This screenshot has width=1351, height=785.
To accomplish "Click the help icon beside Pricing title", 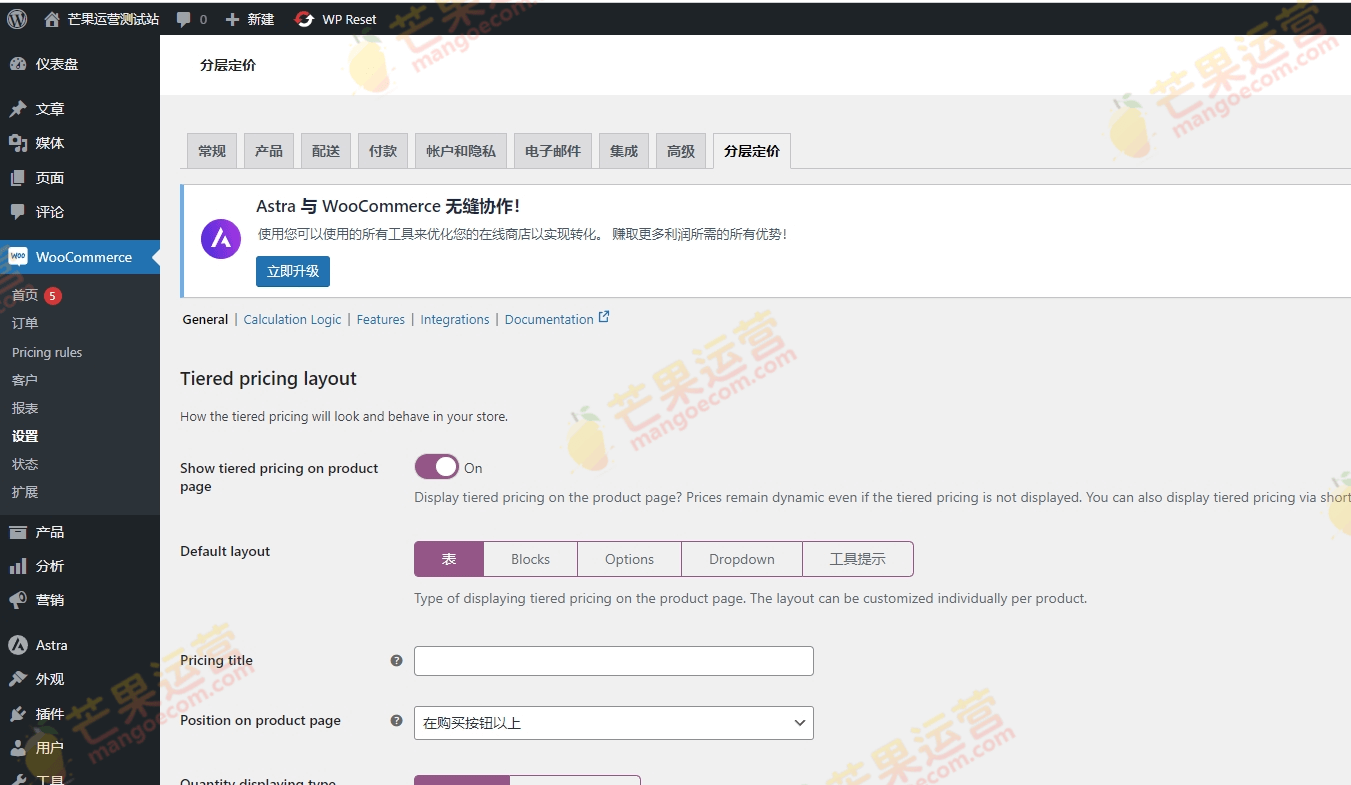I will 396,660.
